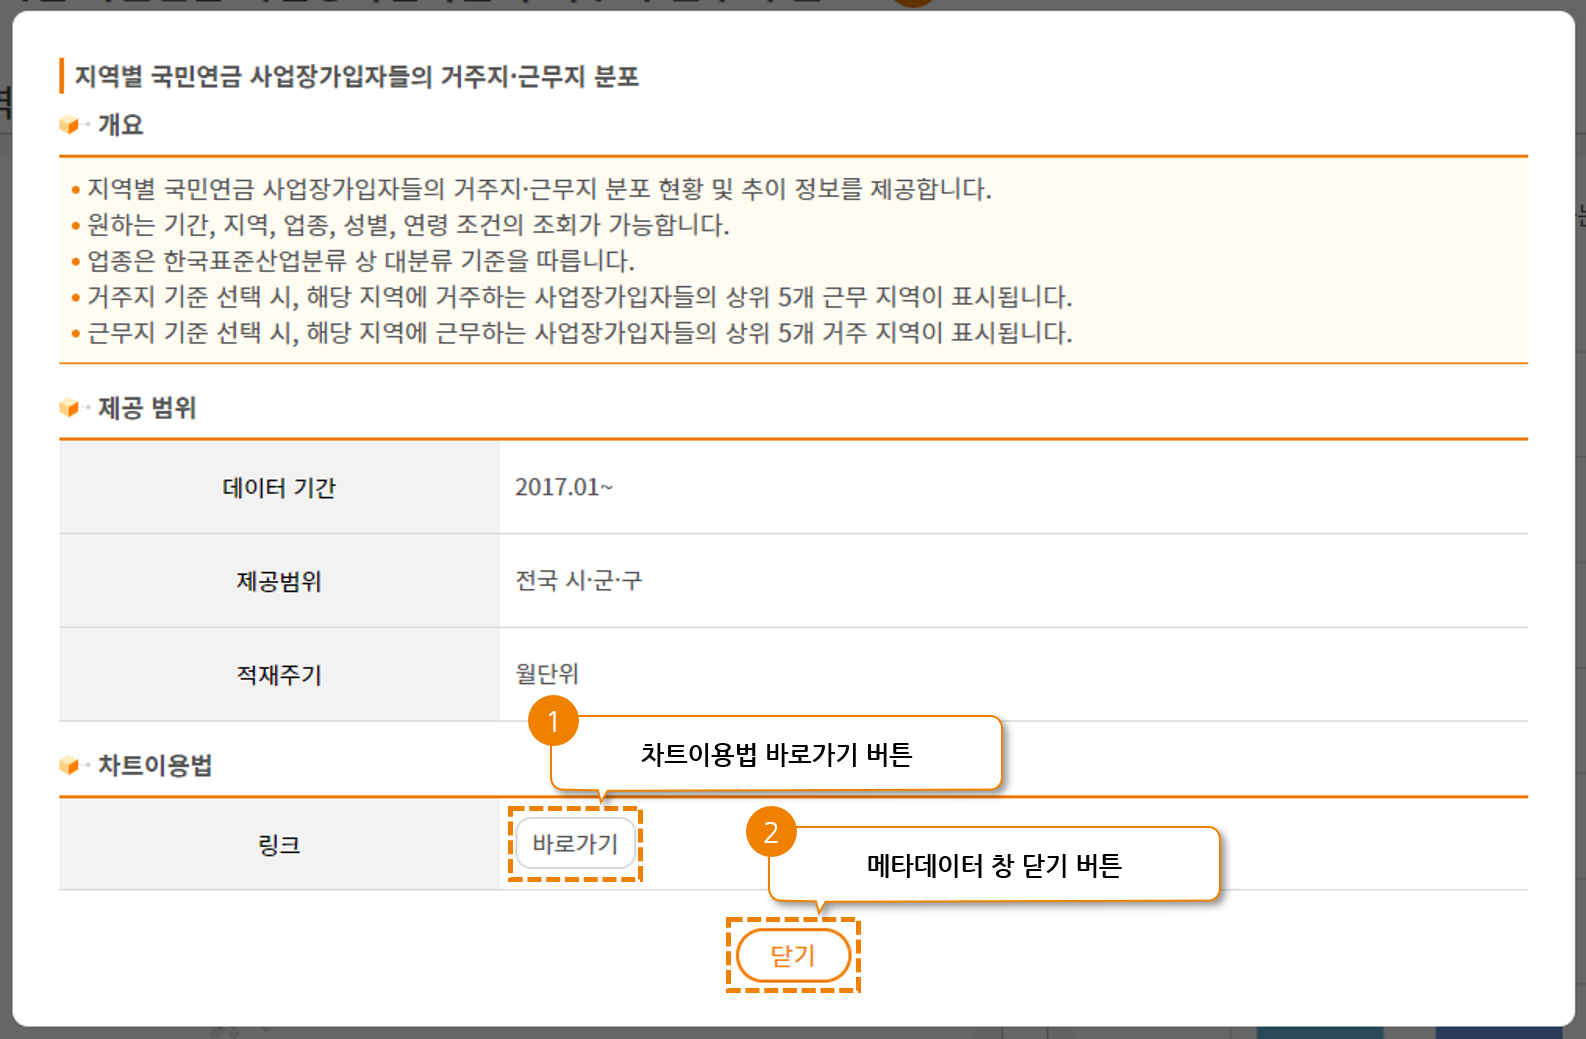Screen dimensions: 1586x1039
Task: Select the 링크 row header
Action: pos(279,845)
